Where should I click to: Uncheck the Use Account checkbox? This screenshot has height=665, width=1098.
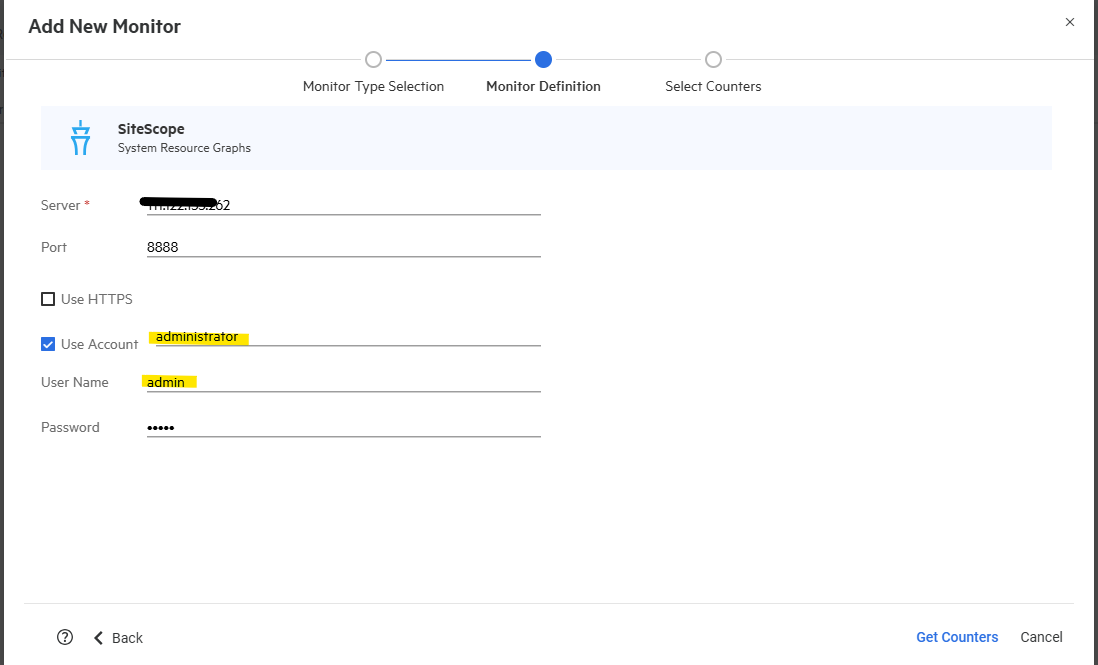(x=48, y=344)
